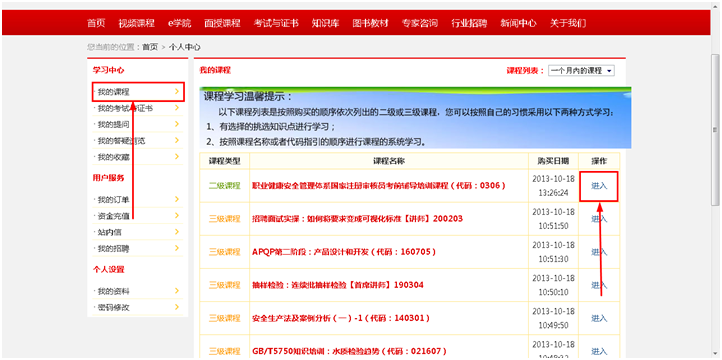722x360 pixels.
Task: Click the arrow beside 我的考试与证书
Action: coord(177,108)
